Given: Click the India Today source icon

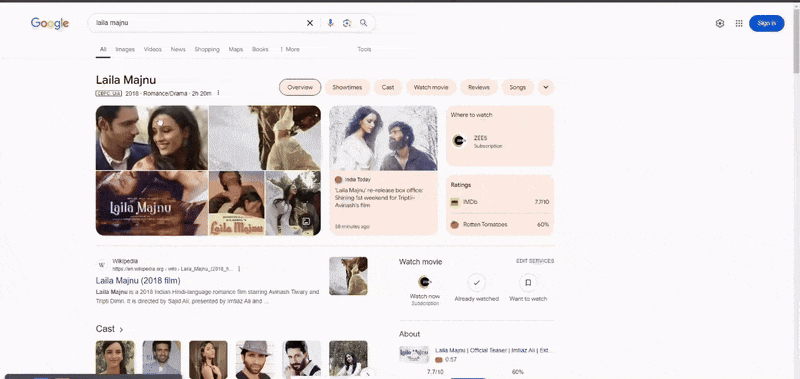Looking at the screenshot, I should point(338,180).
